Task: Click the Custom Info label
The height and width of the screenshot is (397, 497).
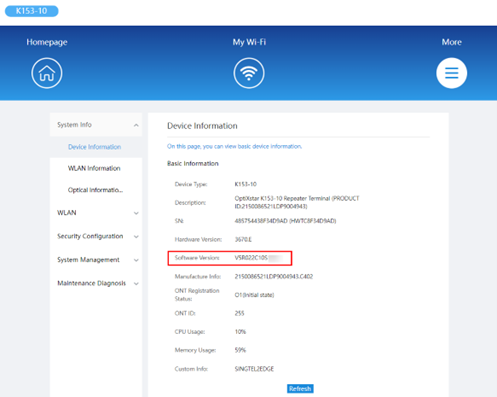Action: [x=191, y=369]
